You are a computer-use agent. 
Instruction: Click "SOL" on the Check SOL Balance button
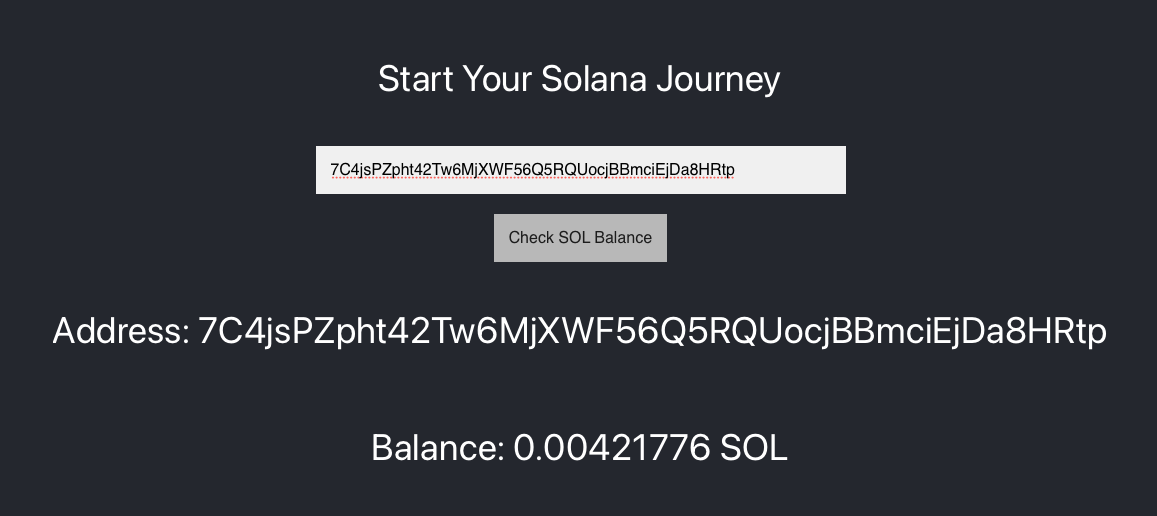point(576,238)
